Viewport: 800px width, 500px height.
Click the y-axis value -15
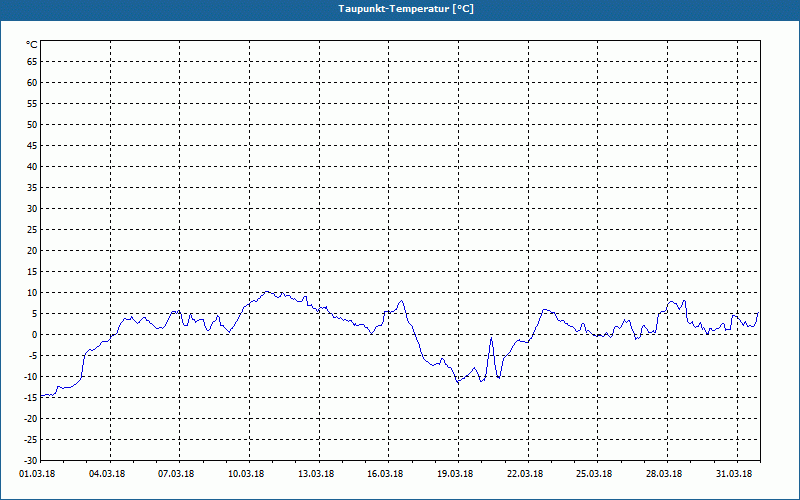point(31,397)
